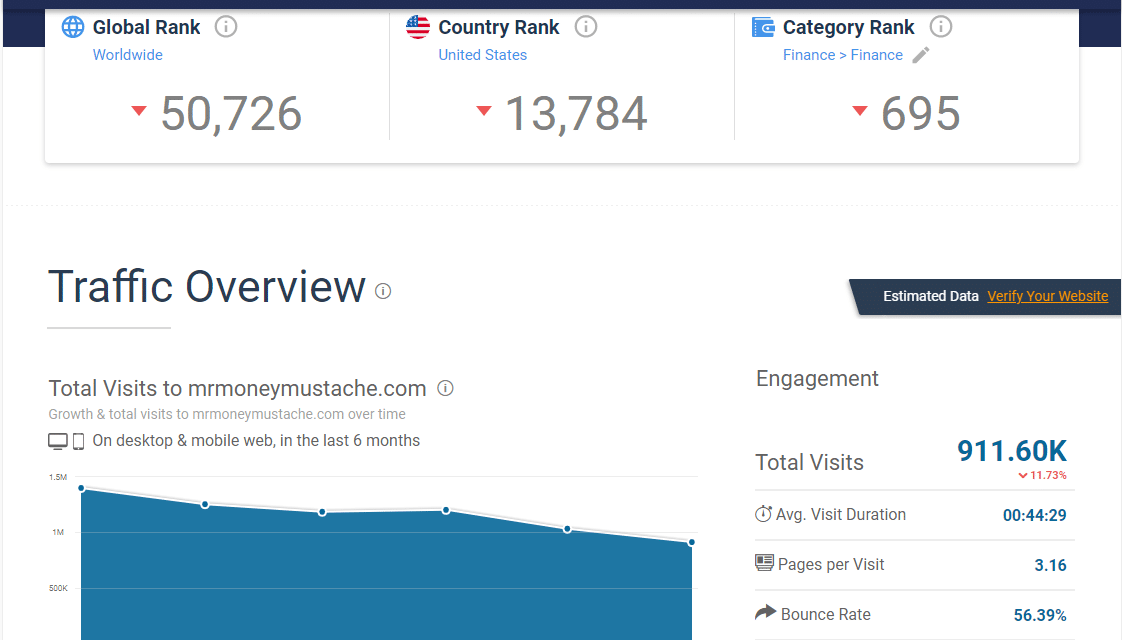
Task: Click the Avg. Visit Duration stopwatch icon
Action: click(x=763, y=514)
